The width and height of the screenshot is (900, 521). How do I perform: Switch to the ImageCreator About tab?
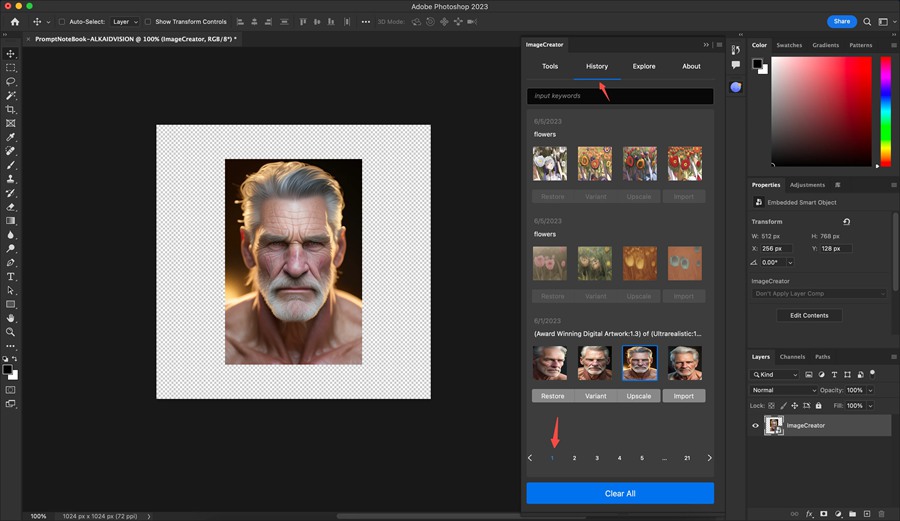[691, 67]
